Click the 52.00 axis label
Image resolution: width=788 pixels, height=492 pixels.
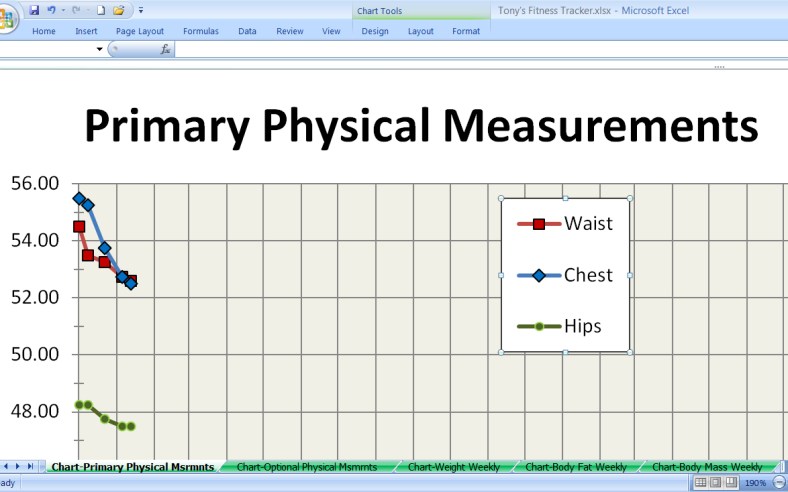pos(35,297)
